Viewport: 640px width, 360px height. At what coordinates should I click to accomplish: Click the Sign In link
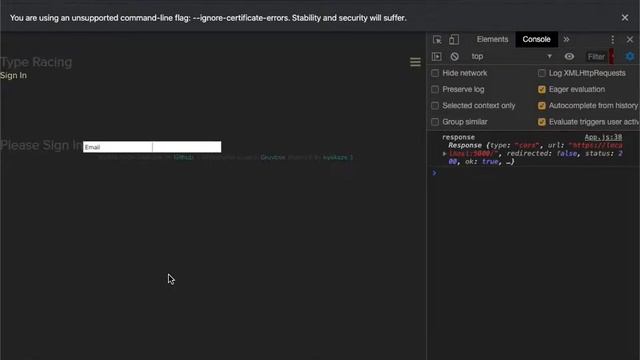tap(13, 76)
